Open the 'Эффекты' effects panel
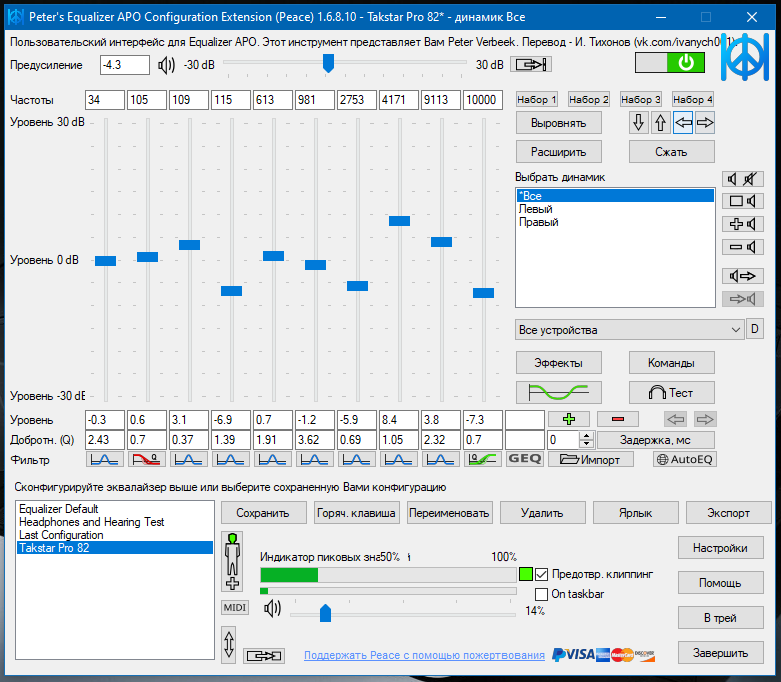The image size is (781, 682). pos(558,363)
